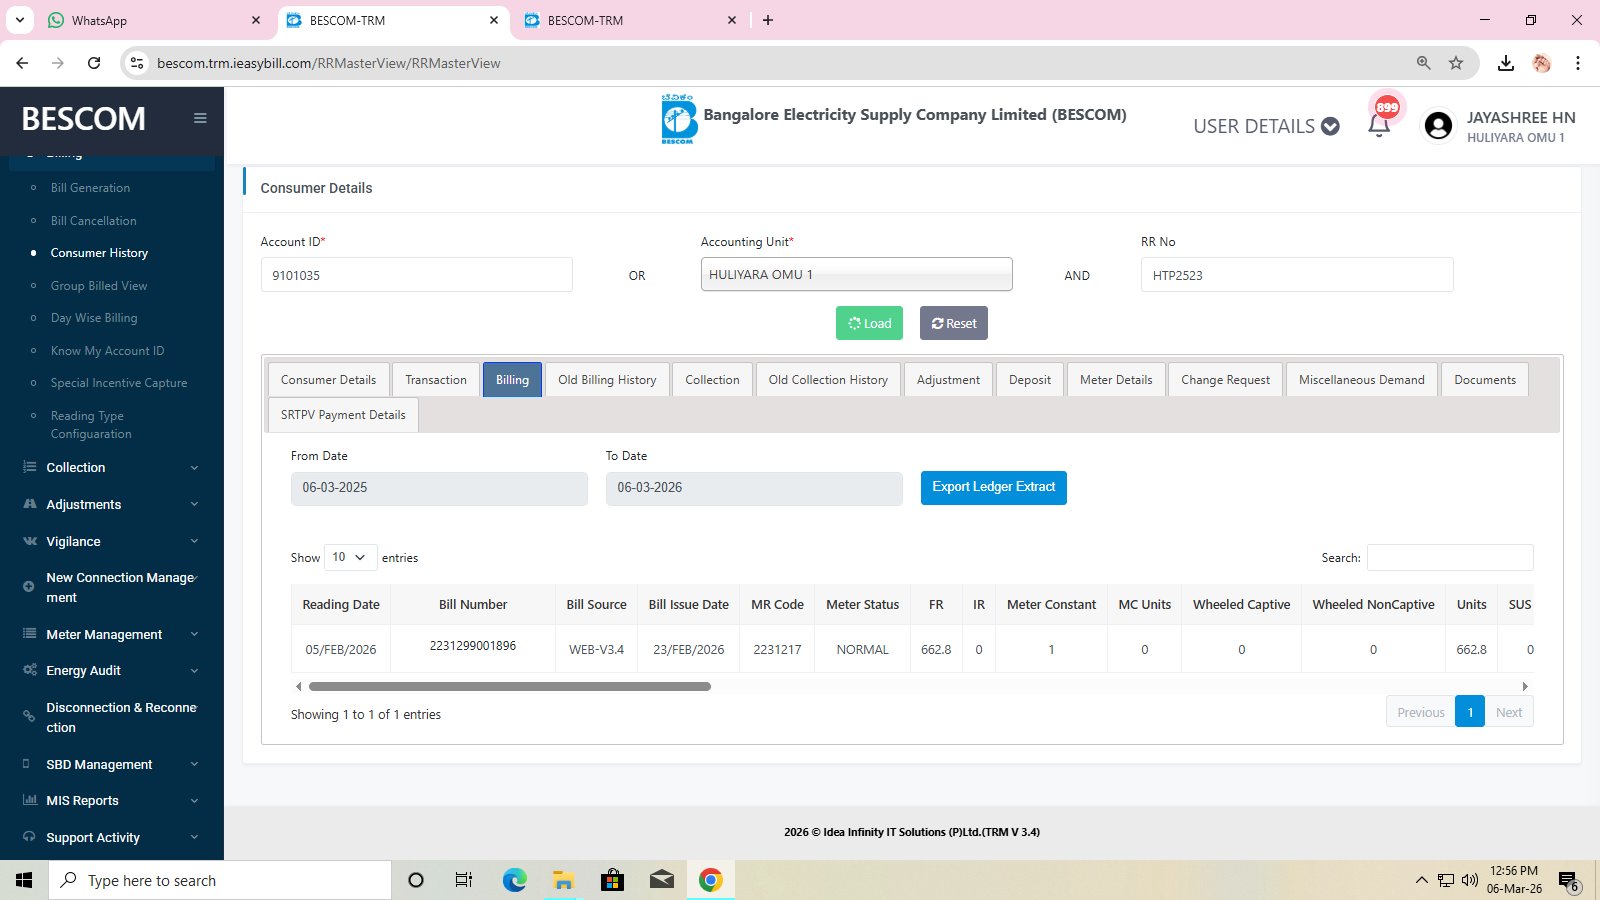1600x900 pixels.
Task: Reload the page
Action: click(x=94, y=63)
